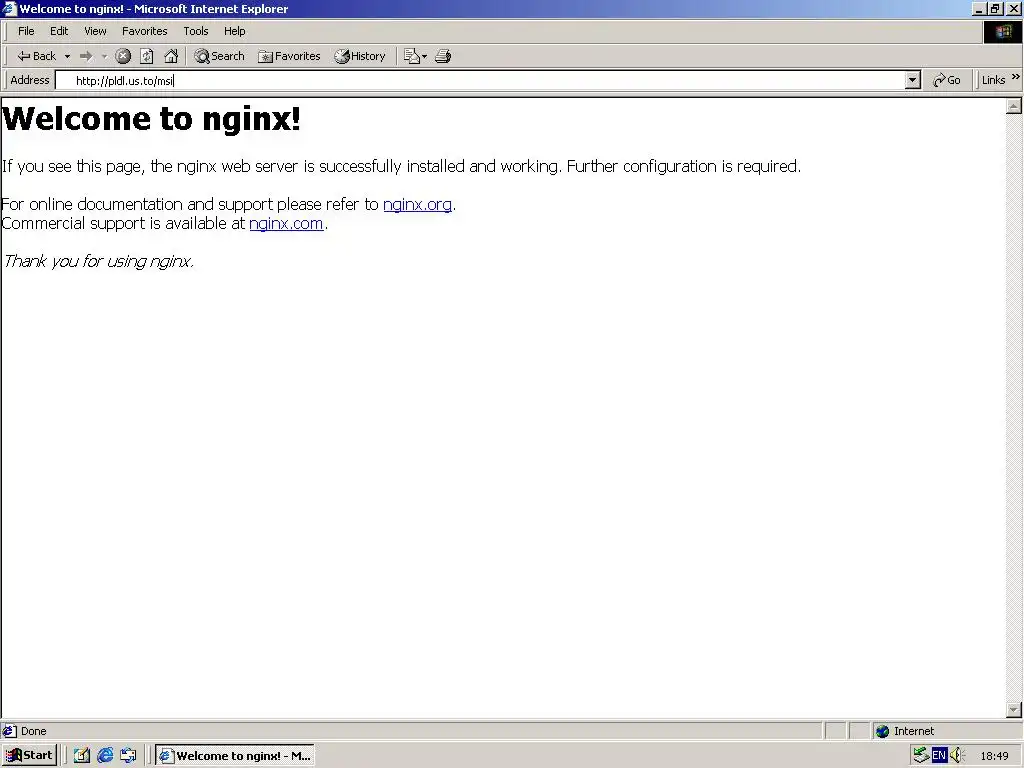The width and height of the screenshot is (1024, 768).
Task: Click the network connection tray icon
Action: (x=921, y=756)
